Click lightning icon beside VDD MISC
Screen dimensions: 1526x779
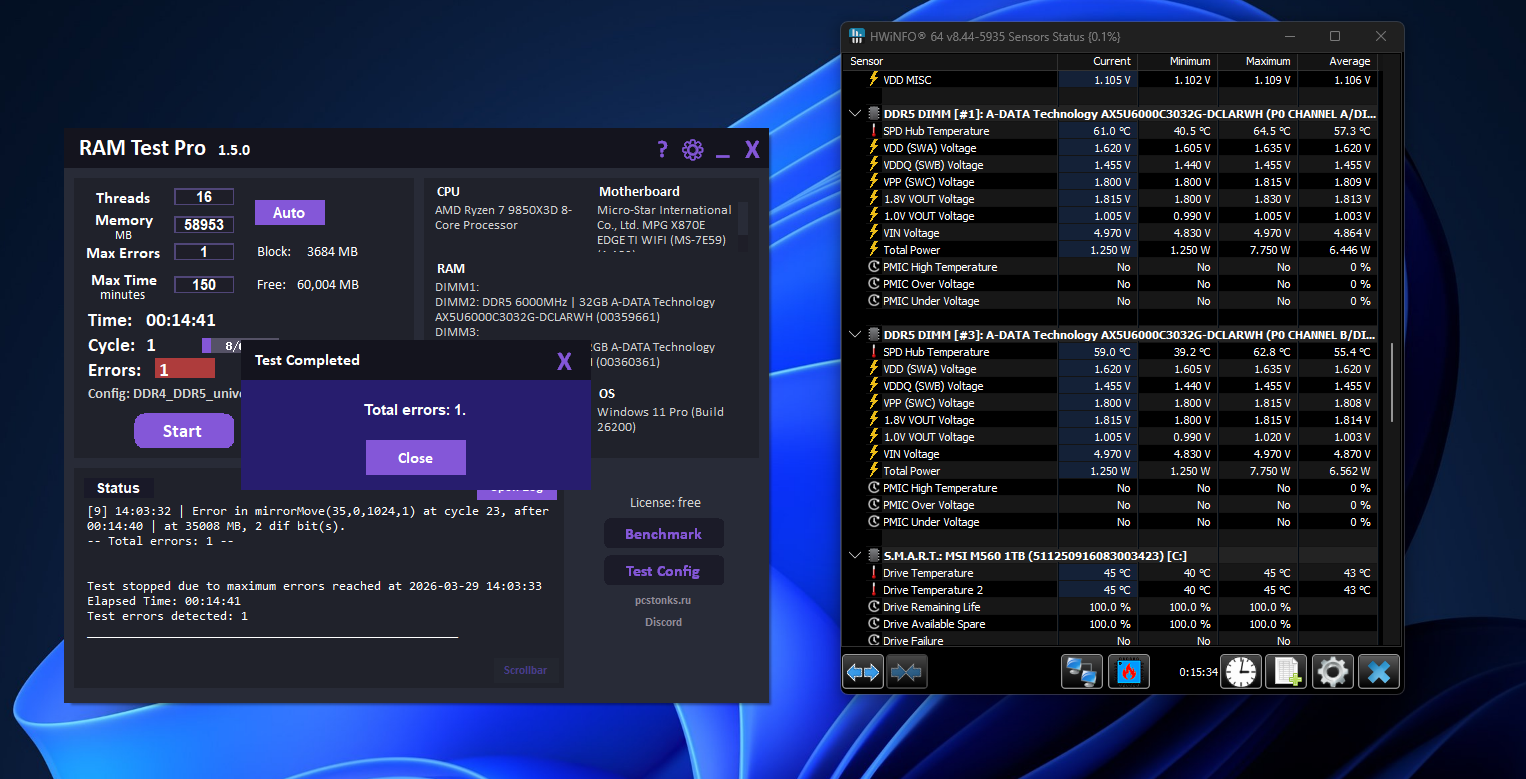pos(874,79)
